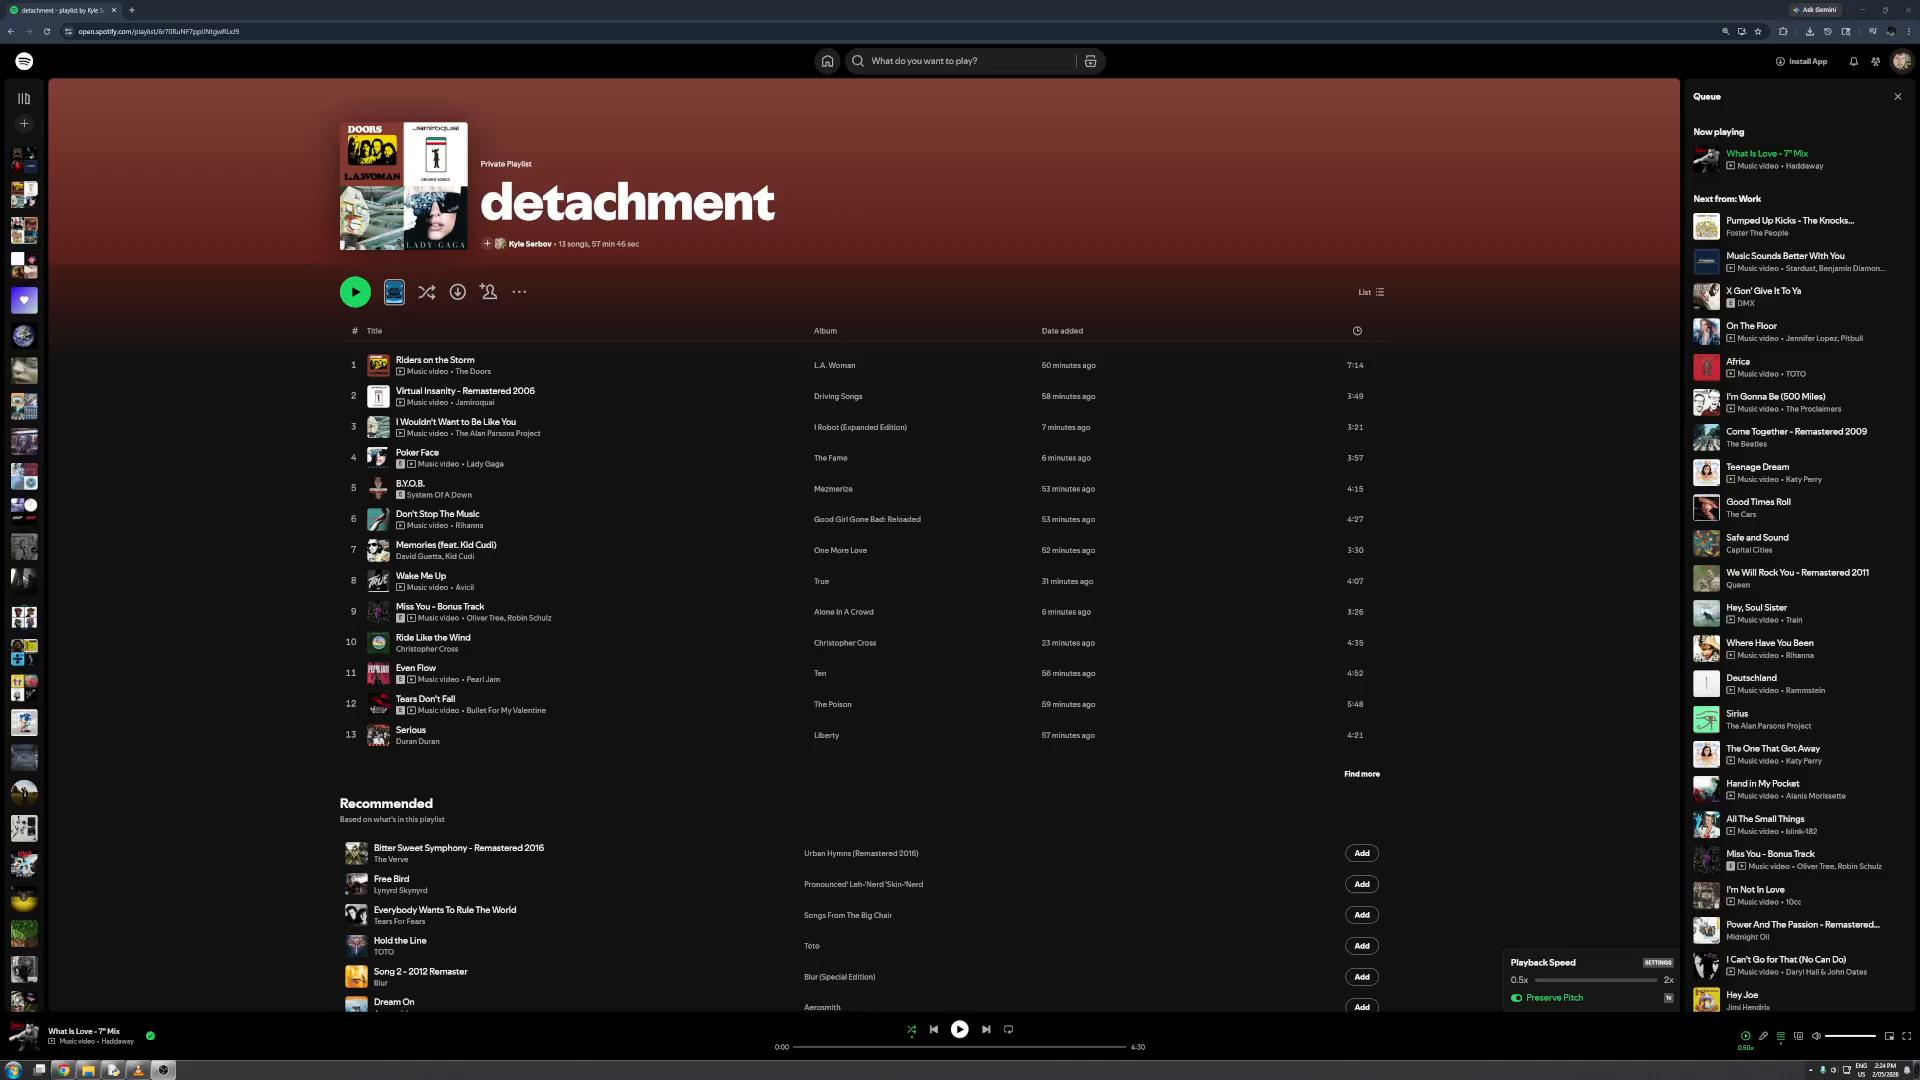The image size is (1920, 1080).
Task: Close the Queue panel
Action: 1897,97
